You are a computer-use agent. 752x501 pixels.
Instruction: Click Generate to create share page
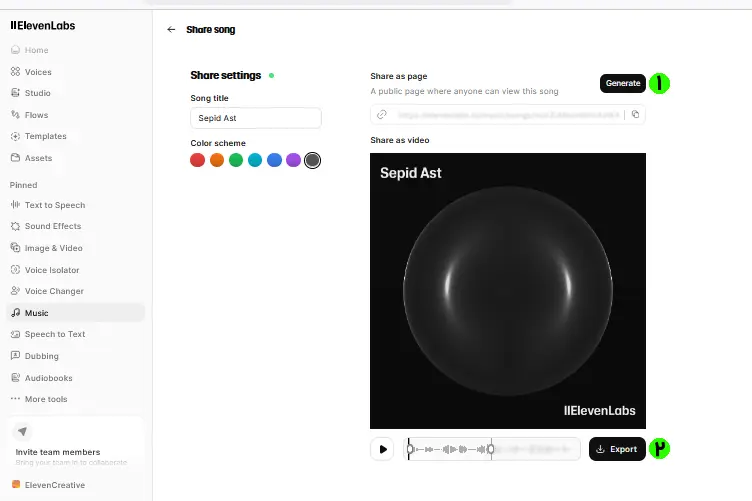click(623, 83)
